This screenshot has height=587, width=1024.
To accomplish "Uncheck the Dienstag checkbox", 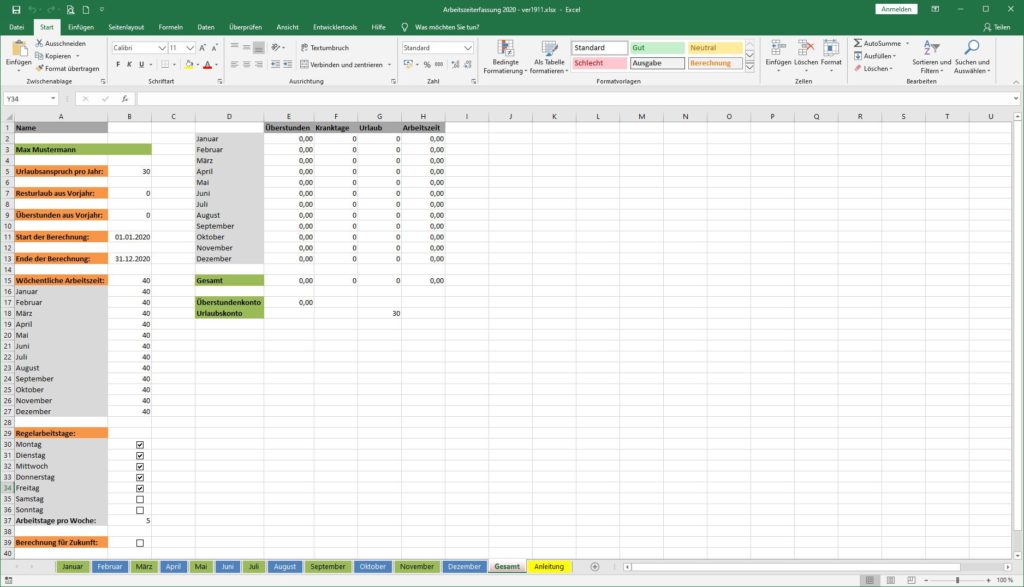I will tap(140, 456).
